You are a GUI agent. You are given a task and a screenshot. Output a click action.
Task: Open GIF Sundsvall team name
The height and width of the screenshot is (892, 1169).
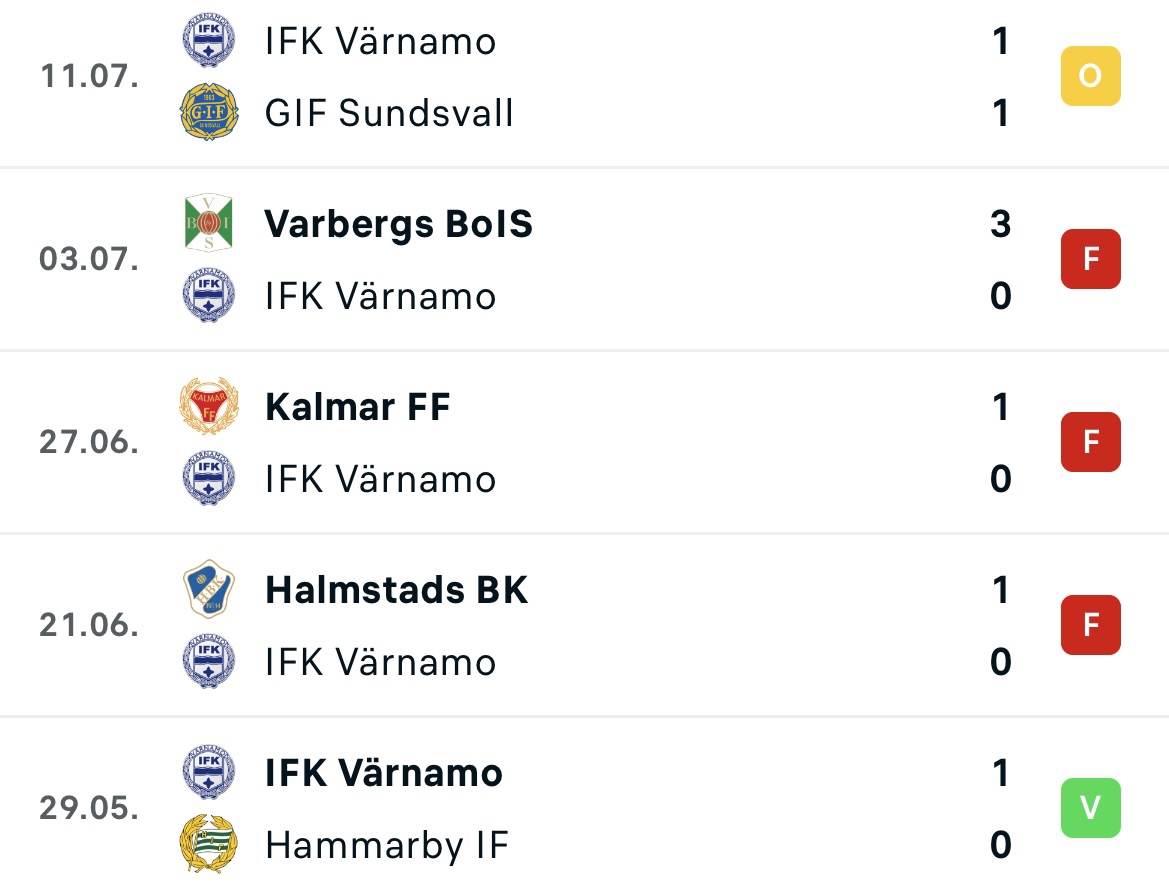tap(389, 113)
